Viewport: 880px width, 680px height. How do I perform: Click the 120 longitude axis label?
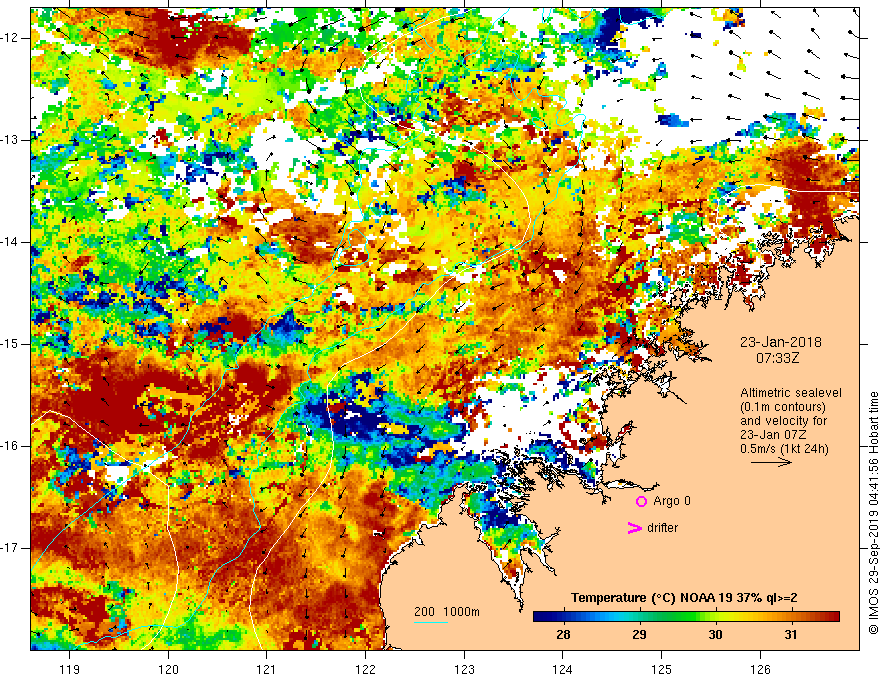tap(168, 669)
